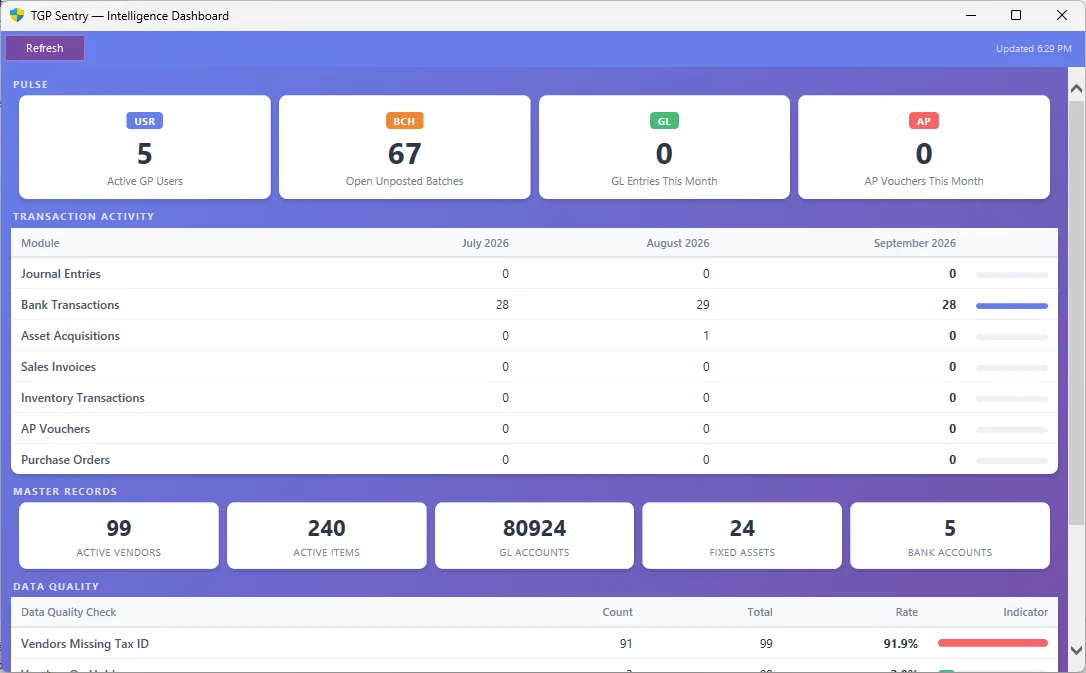Click the scrollbar down arrow
This screenshot has width=1086, height=673.
(x=1076, y=650)
